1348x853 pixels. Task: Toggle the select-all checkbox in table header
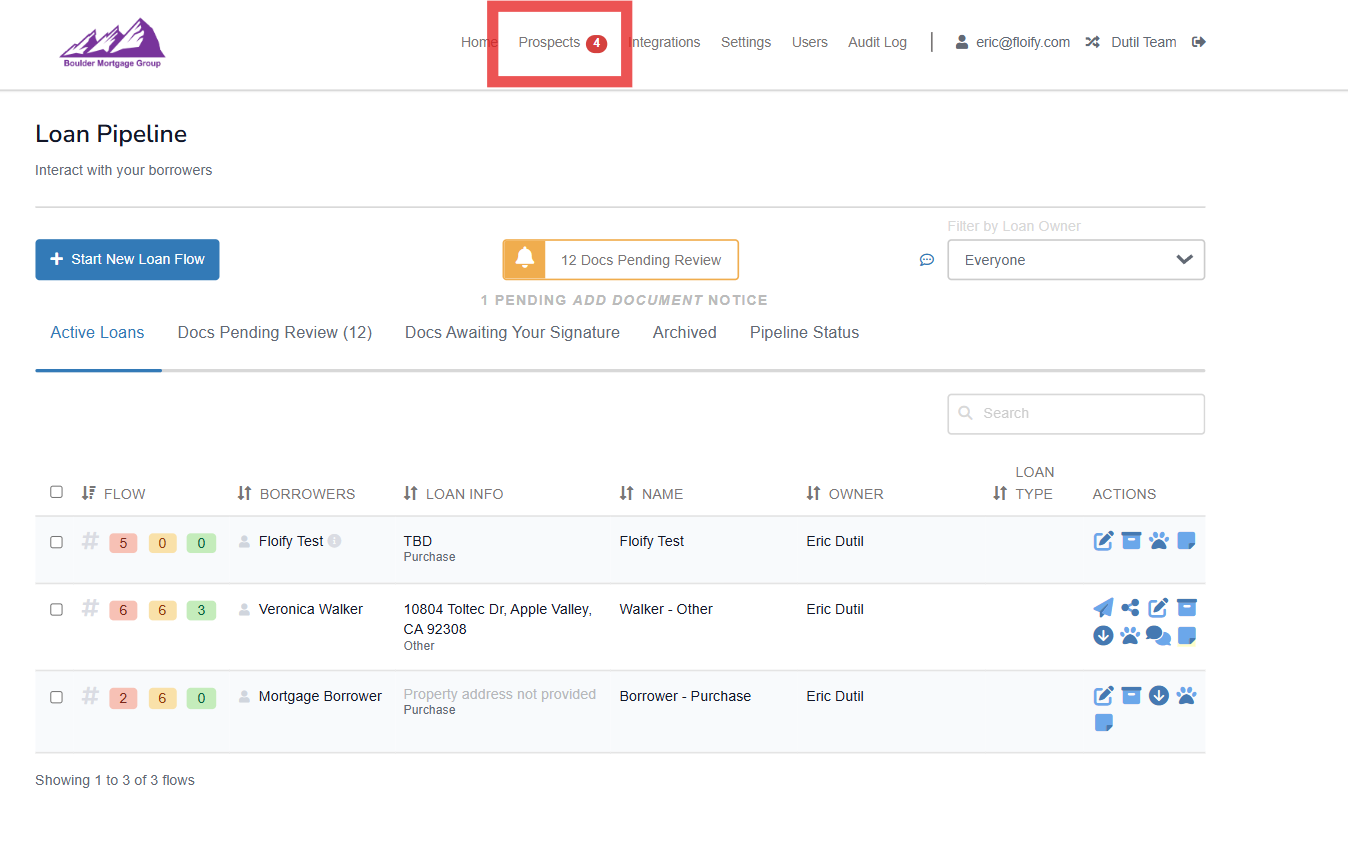56,492
